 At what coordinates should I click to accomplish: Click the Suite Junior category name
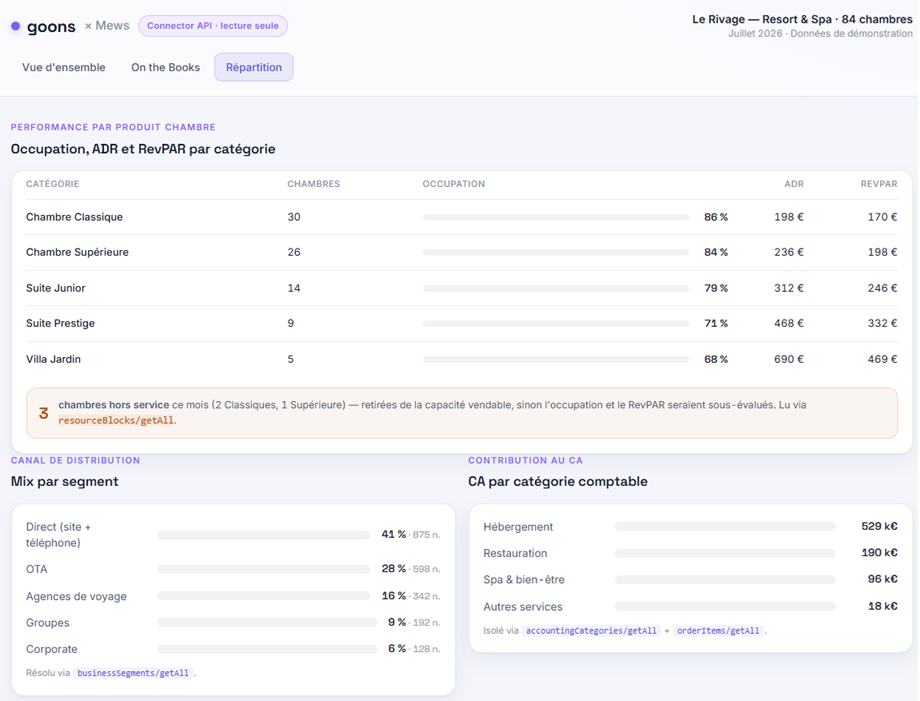point(56,288)
